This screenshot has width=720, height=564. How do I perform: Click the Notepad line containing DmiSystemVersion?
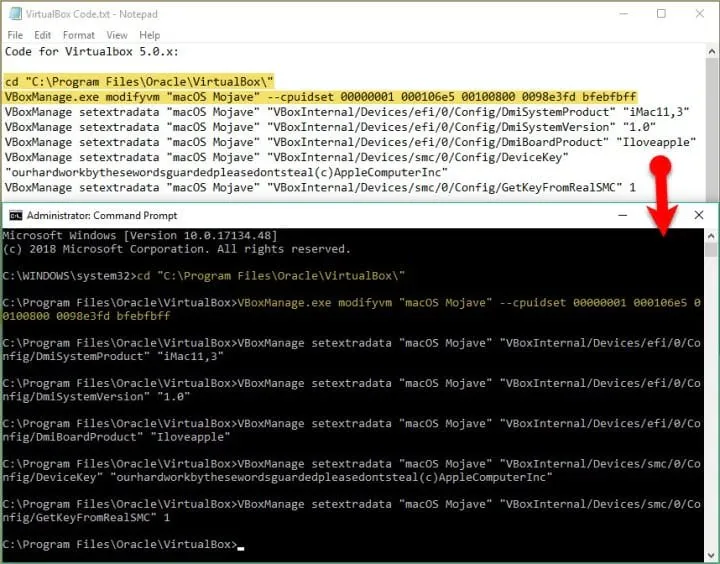[x=330, y=127]
